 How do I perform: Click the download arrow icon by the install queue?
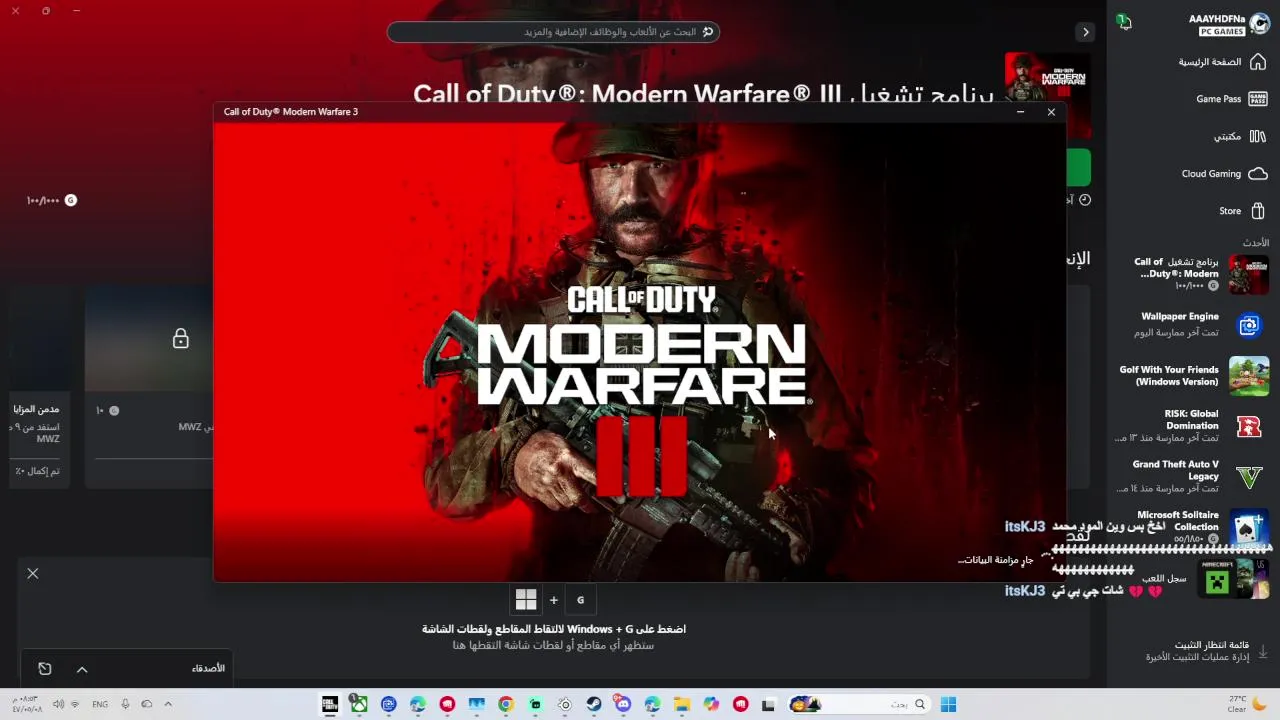pos(1262,651)
